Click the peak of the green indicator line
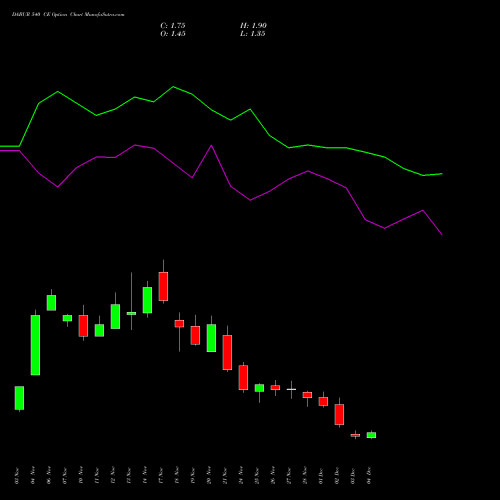 click(x=173, y=87)
